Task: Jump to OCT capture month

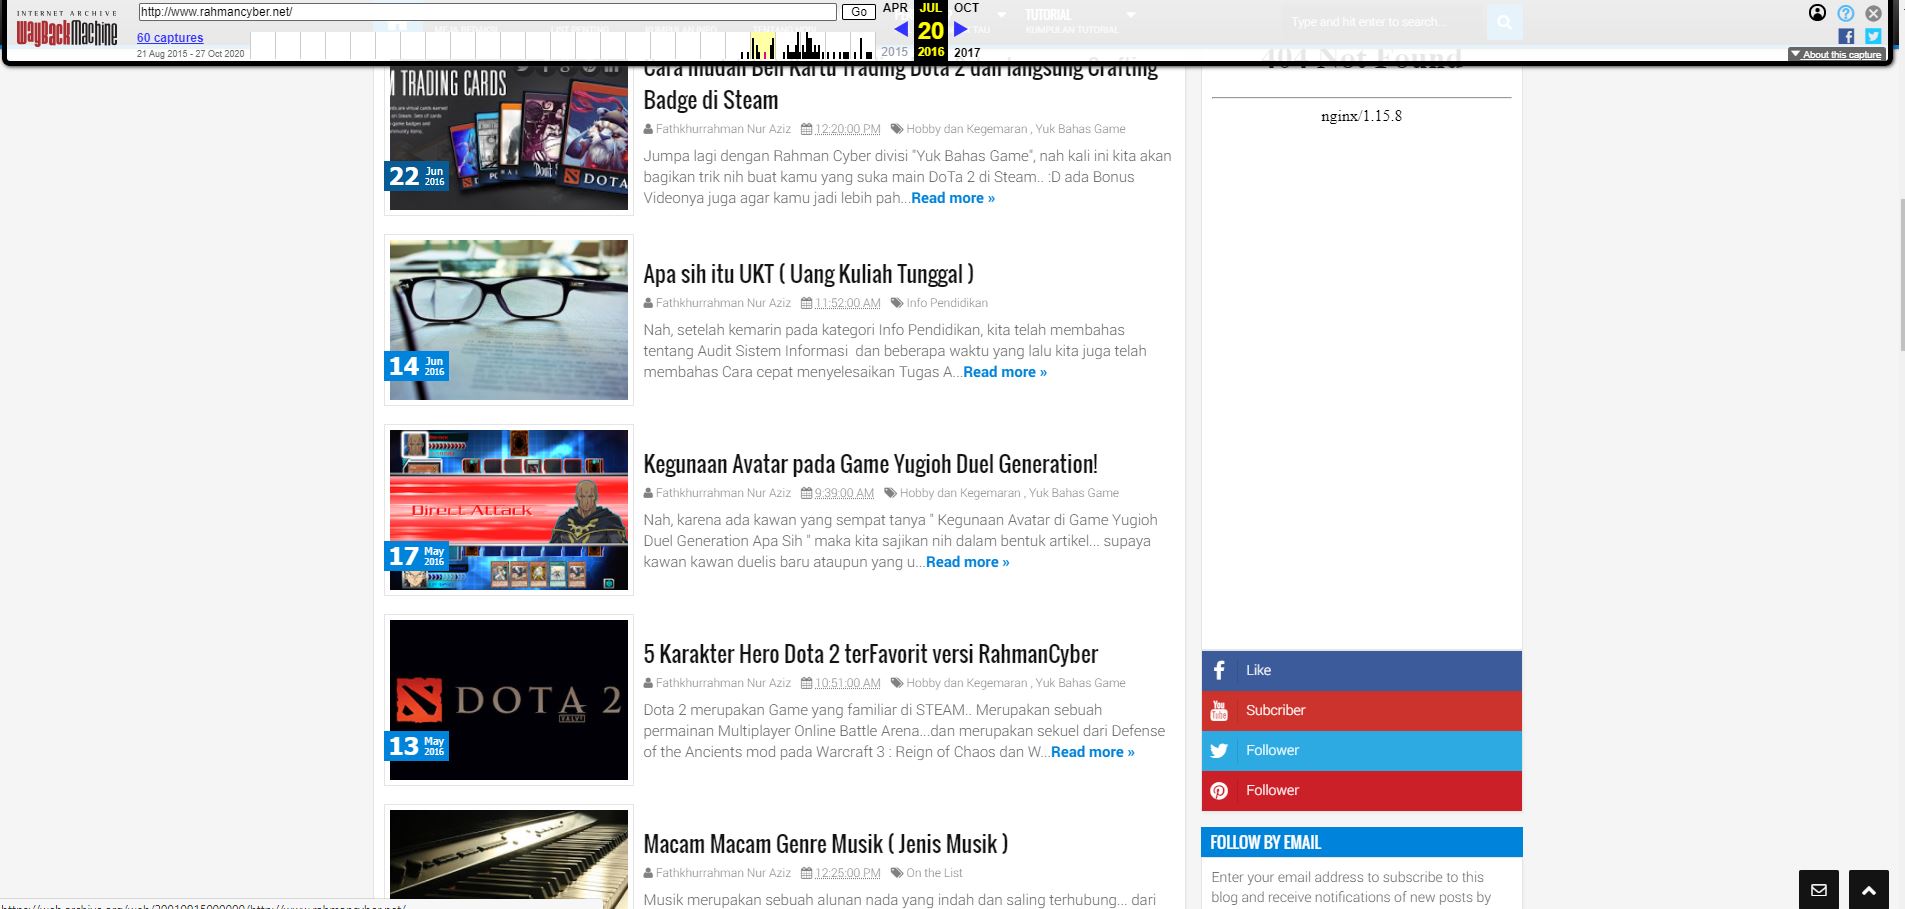Action: tap(966, 8)
